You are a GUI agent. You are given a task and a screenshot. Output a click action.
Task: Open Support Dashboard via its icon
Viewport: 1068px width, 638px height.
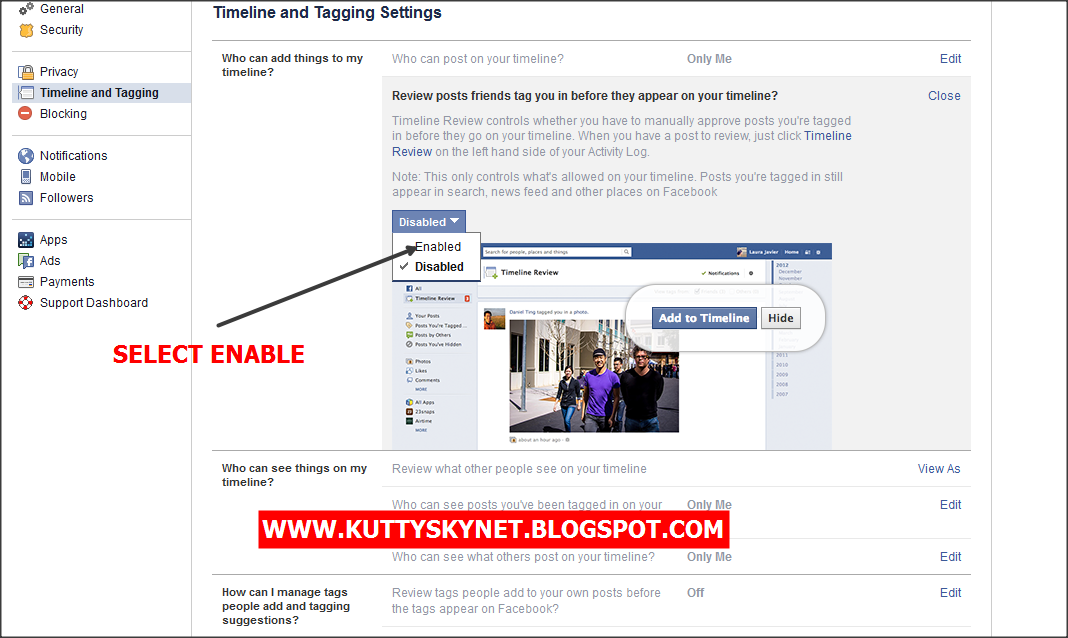click(x=28, y=302)
